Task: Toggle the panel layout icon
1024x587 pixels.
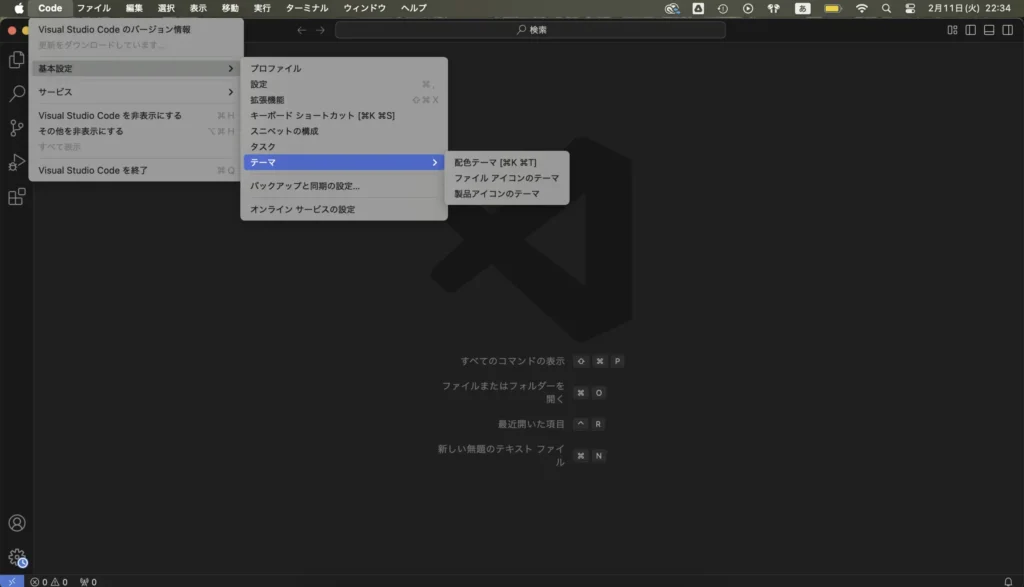Action: [x=989, y=32]
